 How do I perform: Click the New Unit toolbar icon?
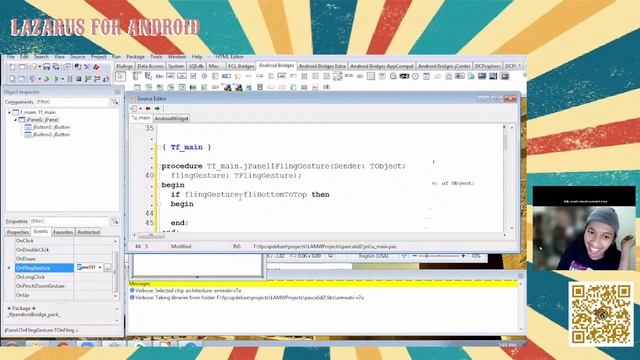click(x=12, y=67)
